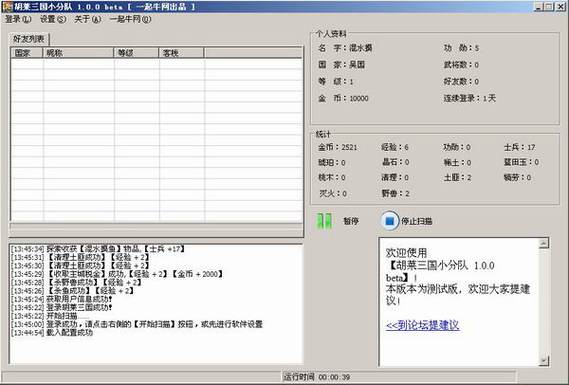Open the 一起牛网(G) menu

click(130, 19)
